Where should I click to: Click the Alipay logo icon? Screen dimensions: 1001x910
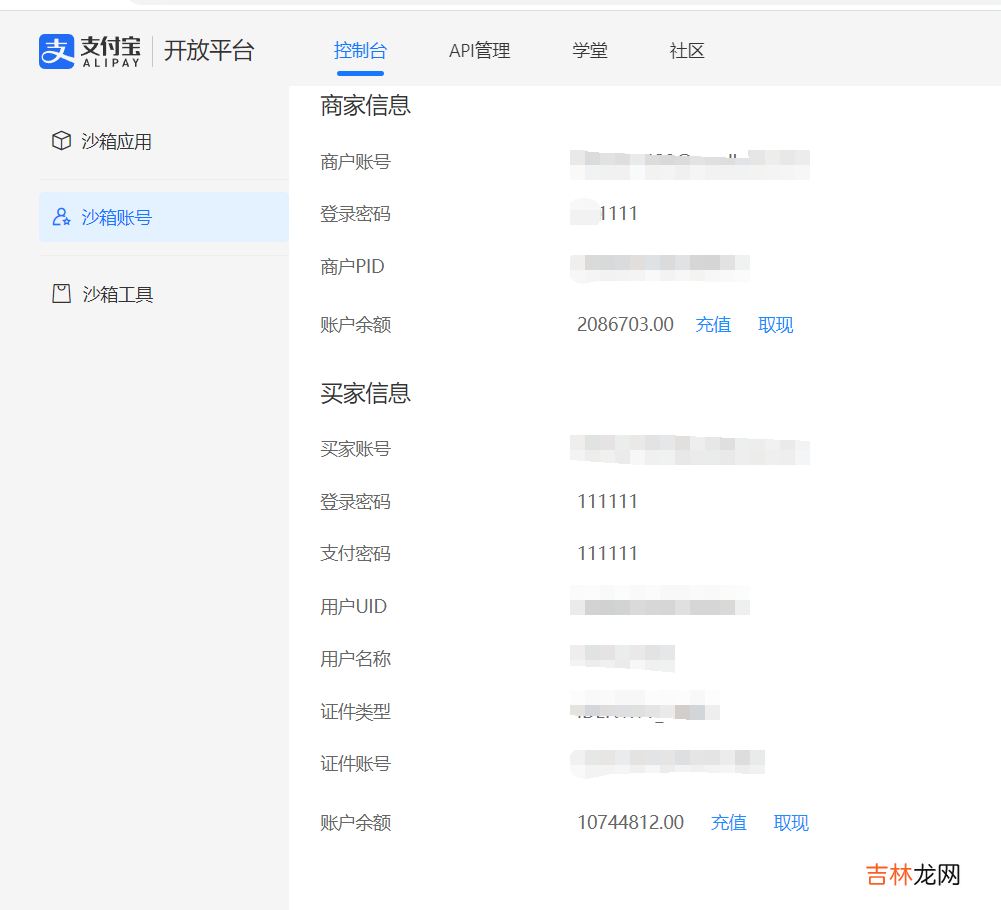click(x=57, y=51)
